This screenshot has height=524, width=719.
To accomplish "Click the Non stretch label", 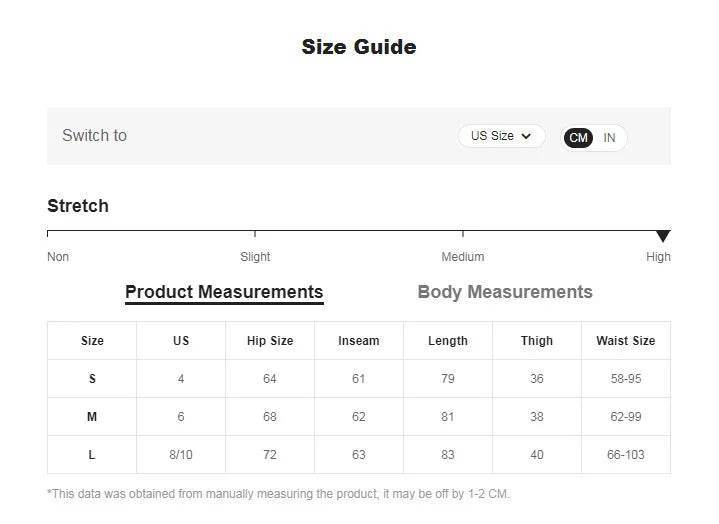I will coord(58,257).
